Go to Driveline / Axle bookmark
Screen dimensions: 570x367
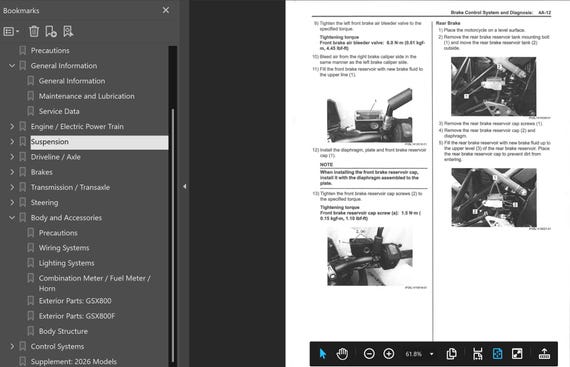click(56, 157)
